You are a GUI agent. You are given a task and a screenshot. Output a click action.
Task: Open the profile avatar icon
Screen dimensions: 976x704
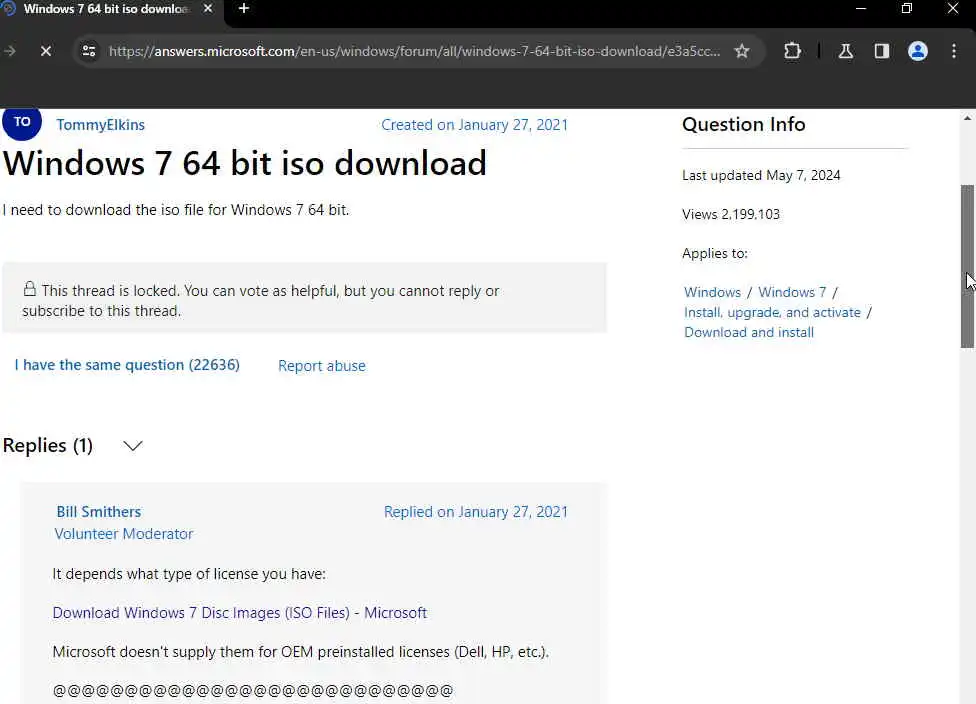coord(917,51)
